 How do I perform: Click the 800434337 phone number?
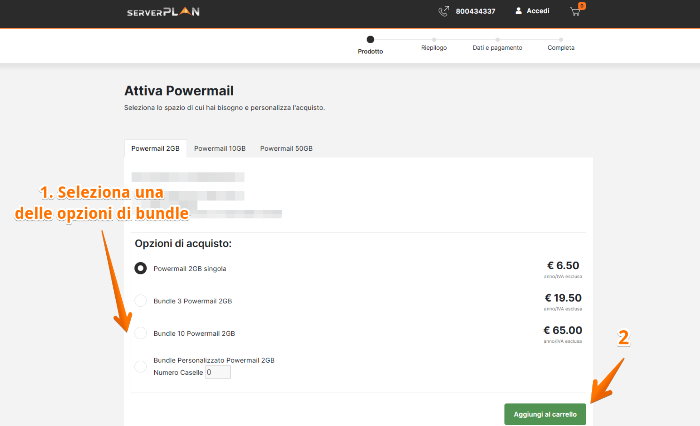pos(474,12)
